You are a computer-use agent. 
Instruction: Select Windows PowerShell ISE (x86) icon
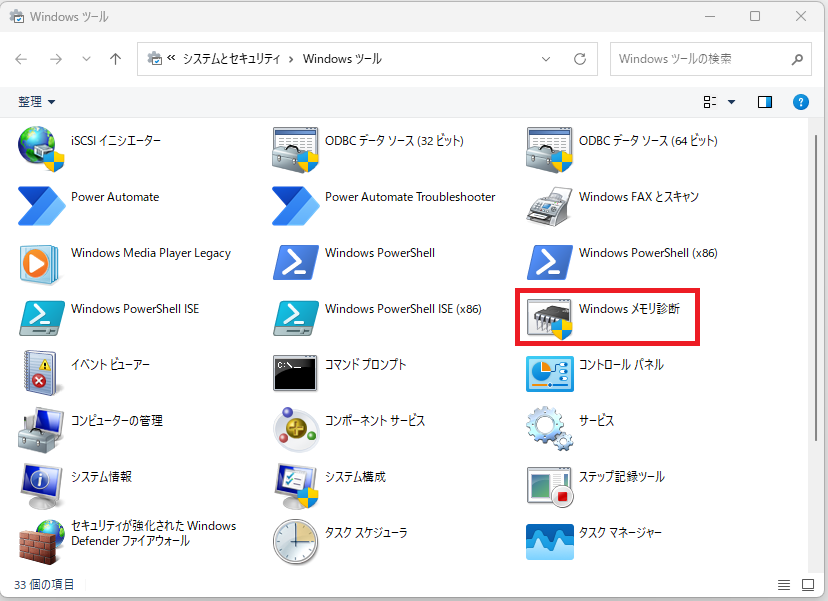tap(296, 317)
